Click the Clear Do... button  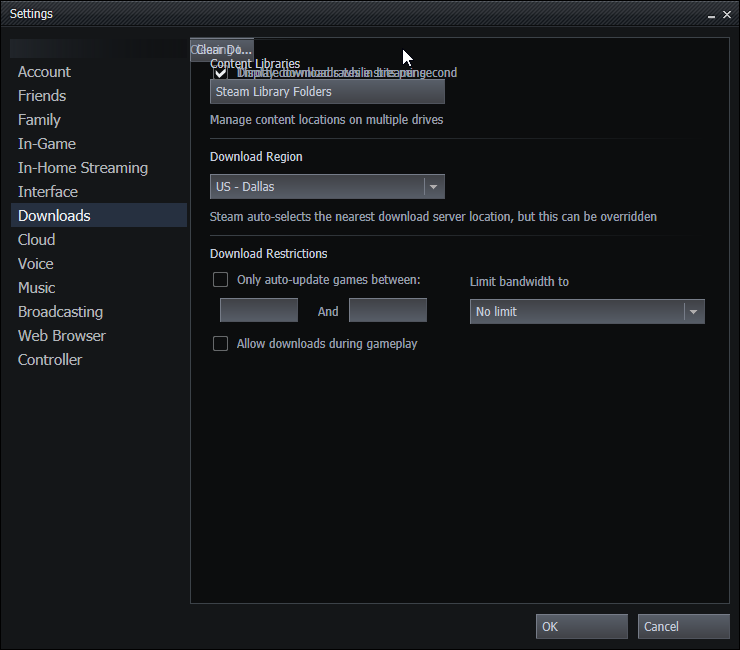(x=222, y=50)
